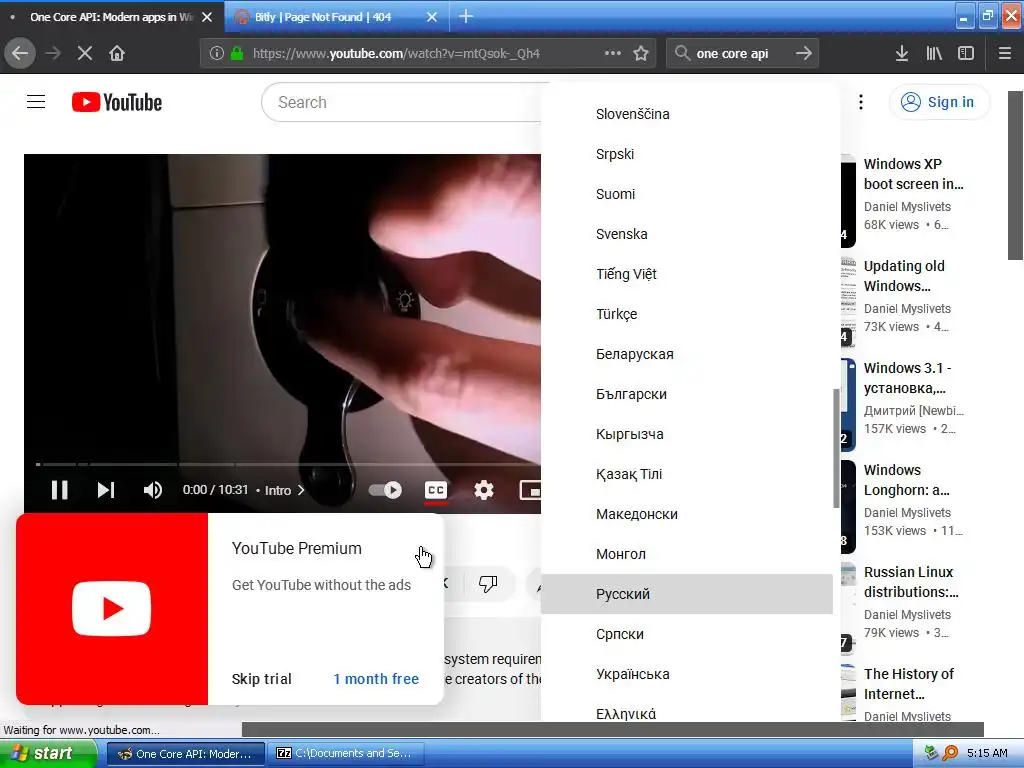Image resolution: width=1024 pixels, height=768 pixels.
Task: Select Српски language
Action: coord(687,634)
